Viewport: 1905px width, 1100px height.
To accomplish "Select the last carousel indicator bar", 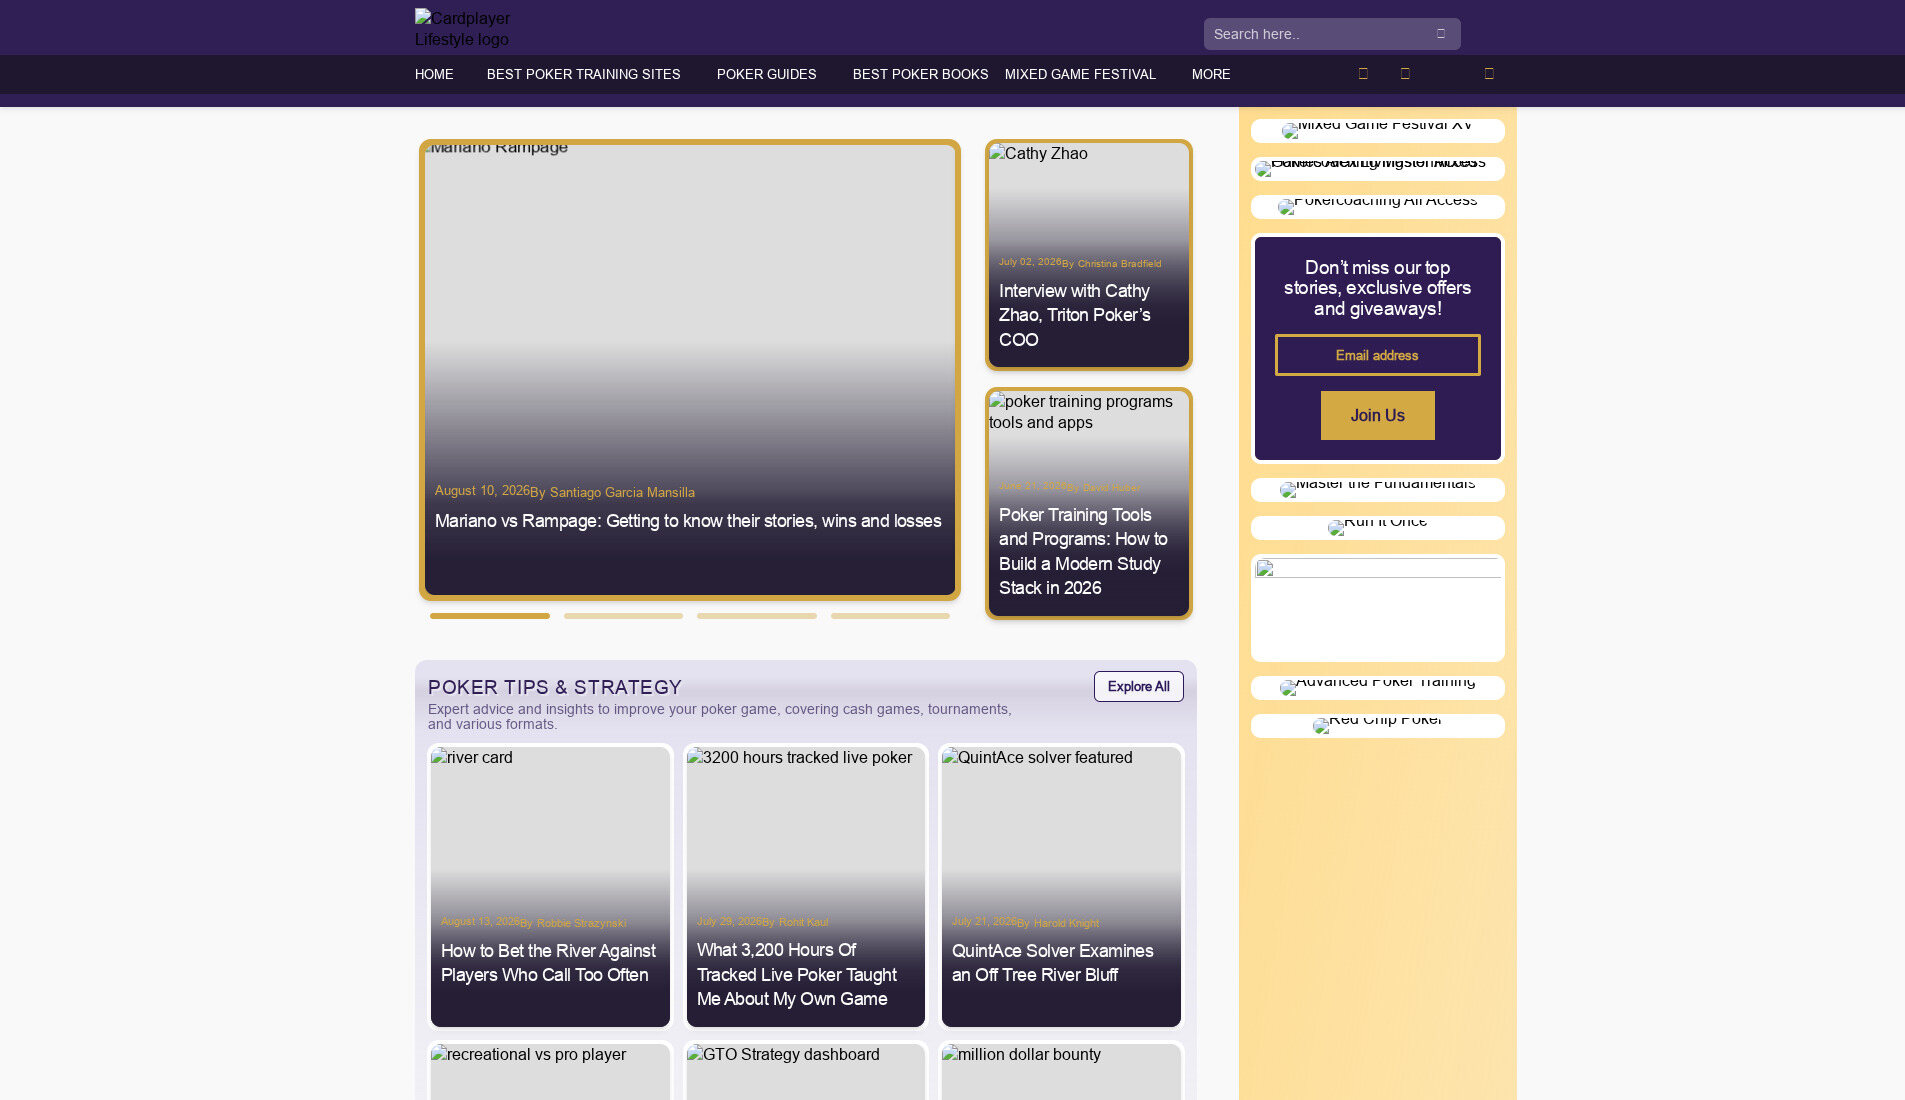I will coord(890,616).
